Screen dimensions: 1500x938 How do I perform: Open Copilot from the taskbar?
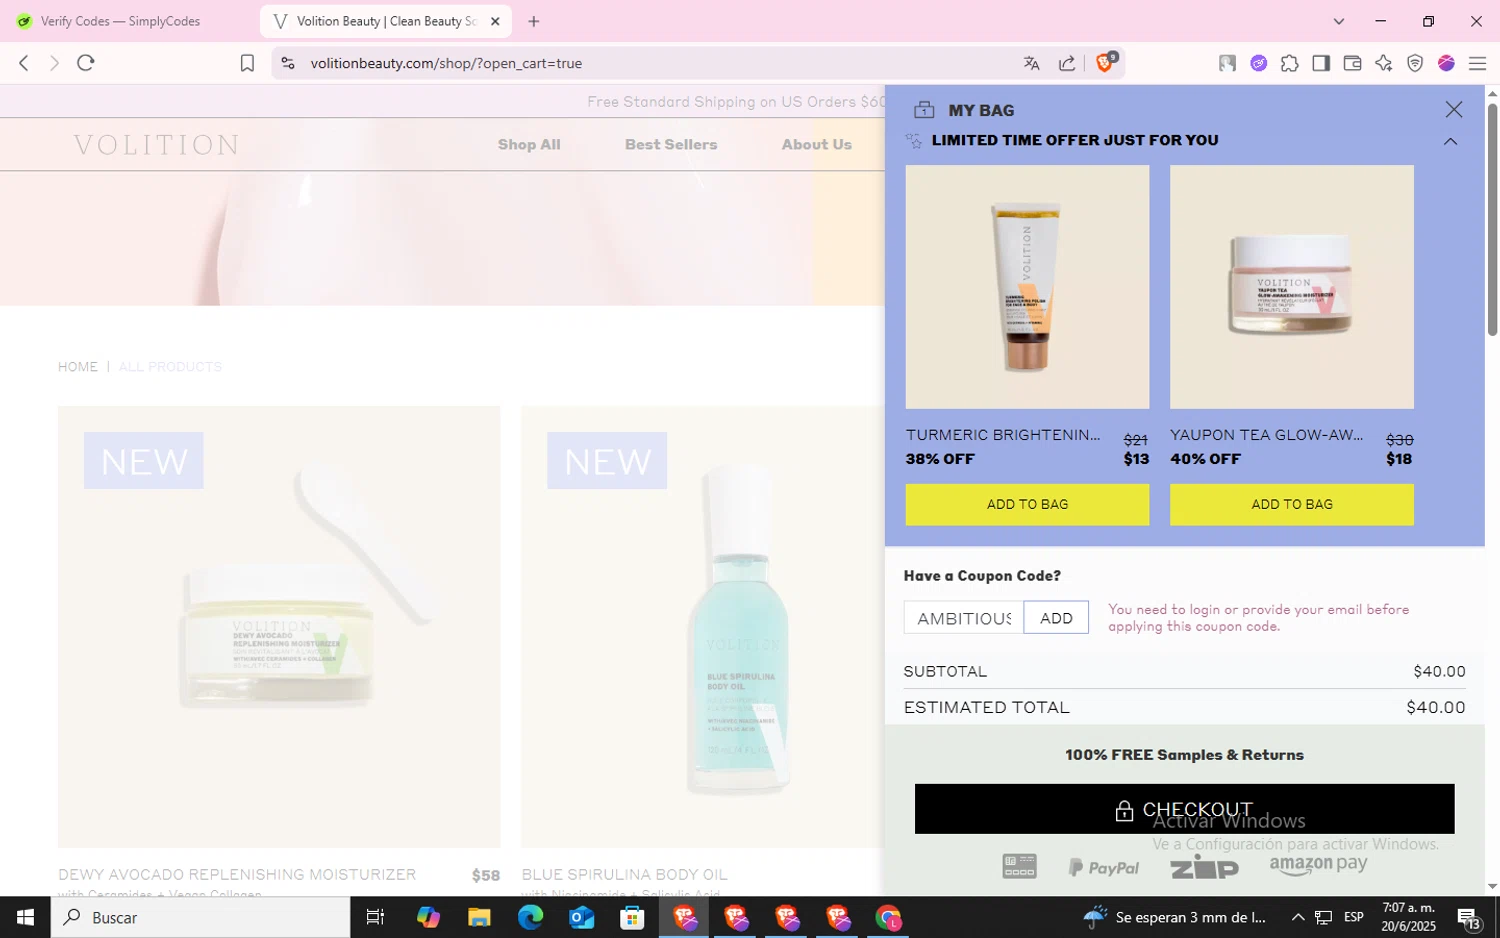pos(428,917)
